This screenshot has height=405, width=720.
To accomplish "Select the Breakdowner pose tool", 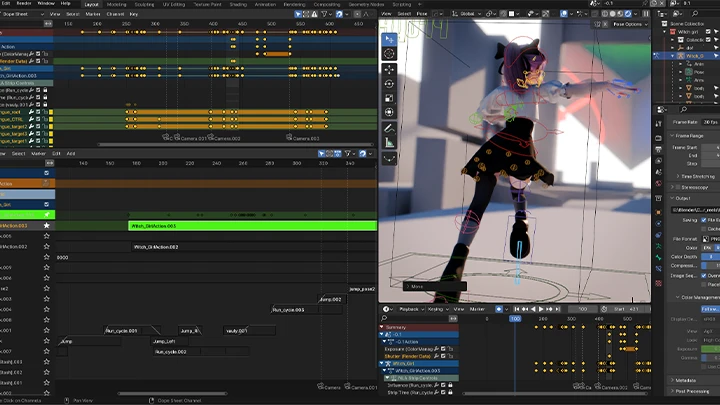I will click(x=389, y=159).
